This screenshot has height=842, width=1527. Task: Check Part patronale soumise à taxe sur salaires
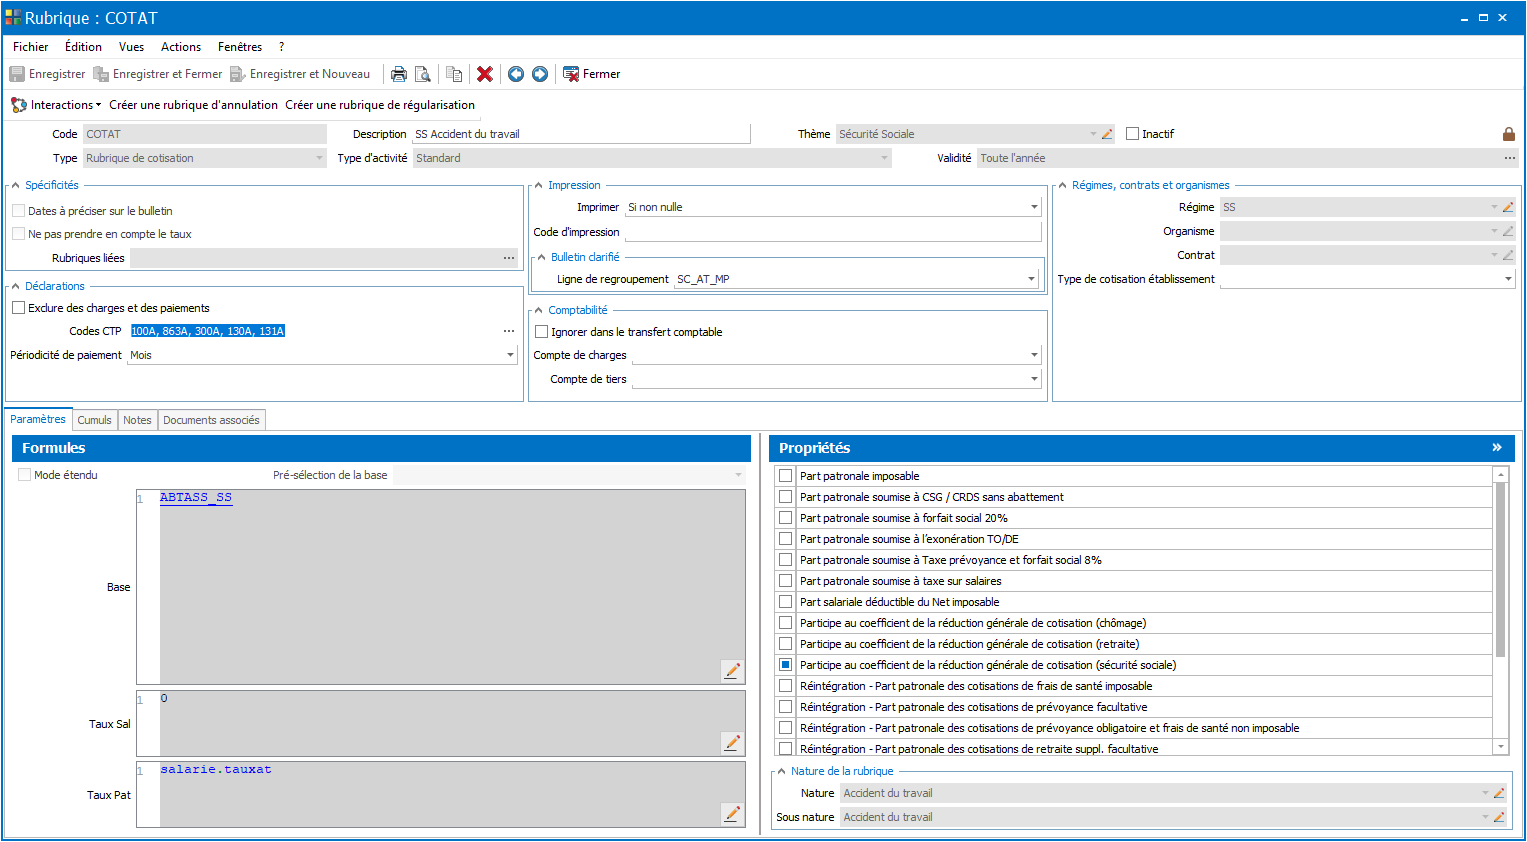click(786, 581)
